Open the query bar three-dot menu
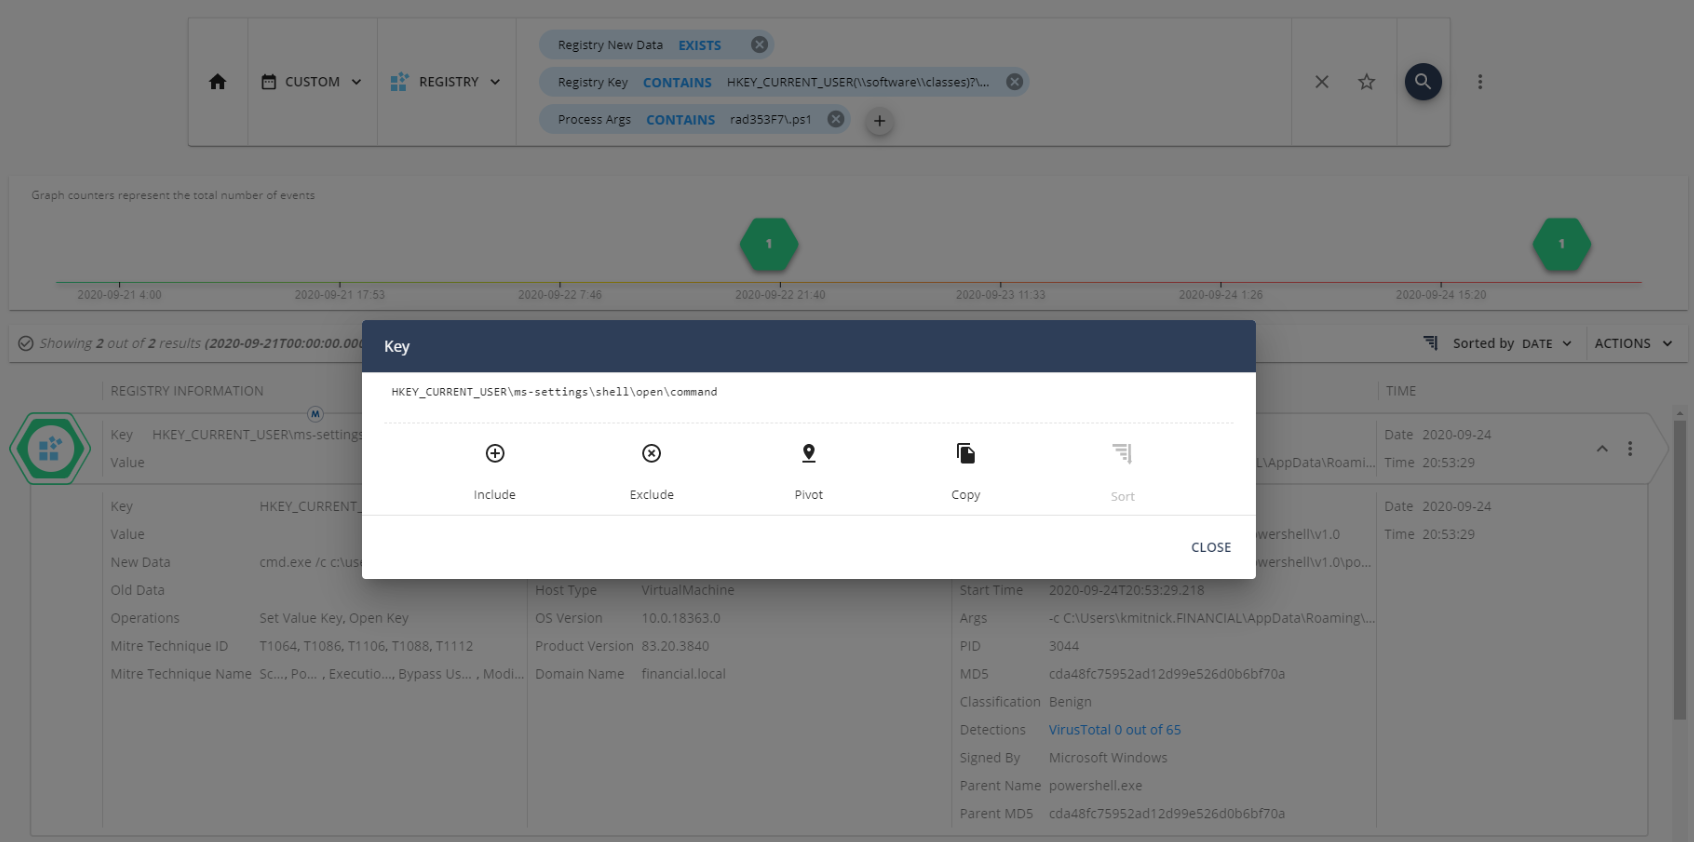Screen dimensions: 1694x842 pos(1480,82)
